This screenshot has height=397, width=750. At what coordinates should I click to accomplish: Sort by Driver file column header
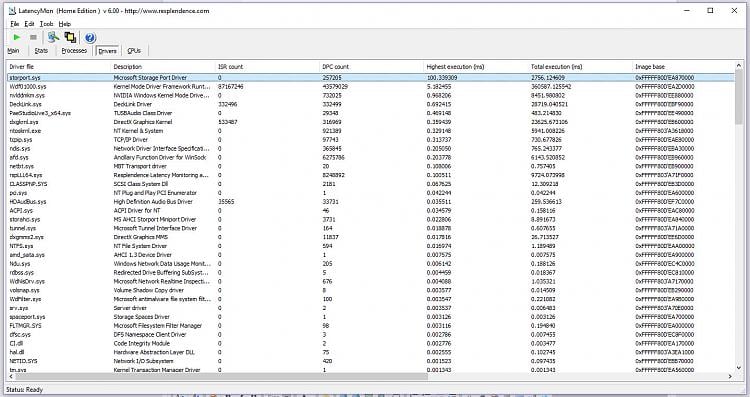(58, 66)
